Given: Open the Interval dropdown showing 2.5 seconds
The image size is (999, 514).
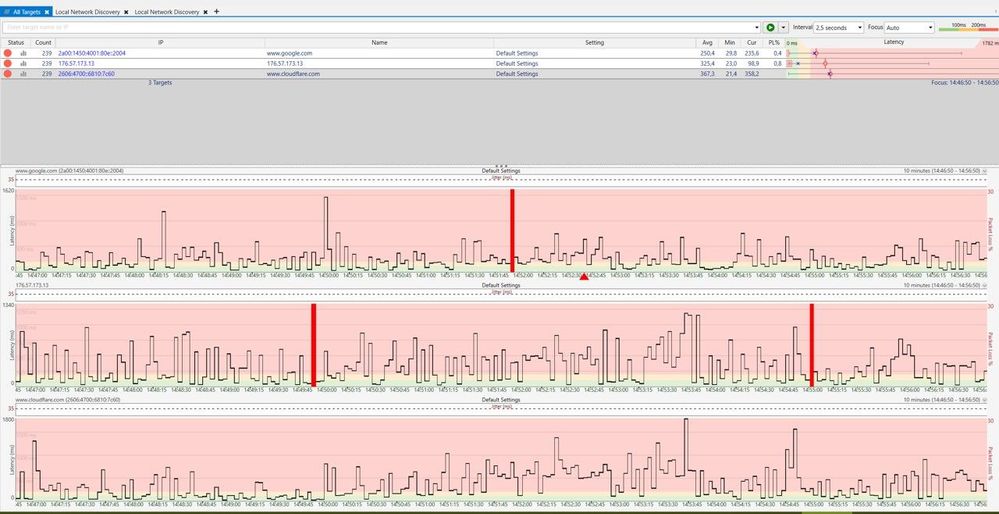Looking at the screenshot, I should click(x=838, y=27).
